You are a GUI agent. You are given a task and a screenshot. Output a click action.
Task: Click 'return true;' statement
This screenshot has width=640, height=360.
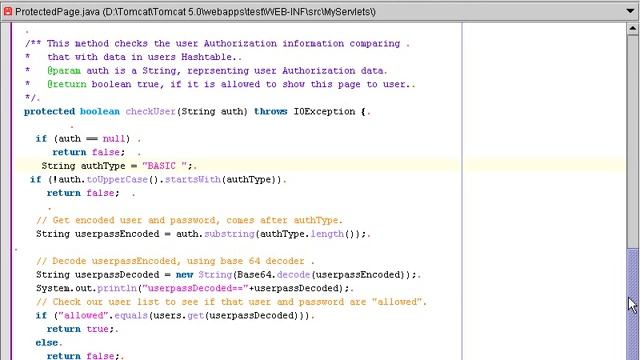(80, 329)
